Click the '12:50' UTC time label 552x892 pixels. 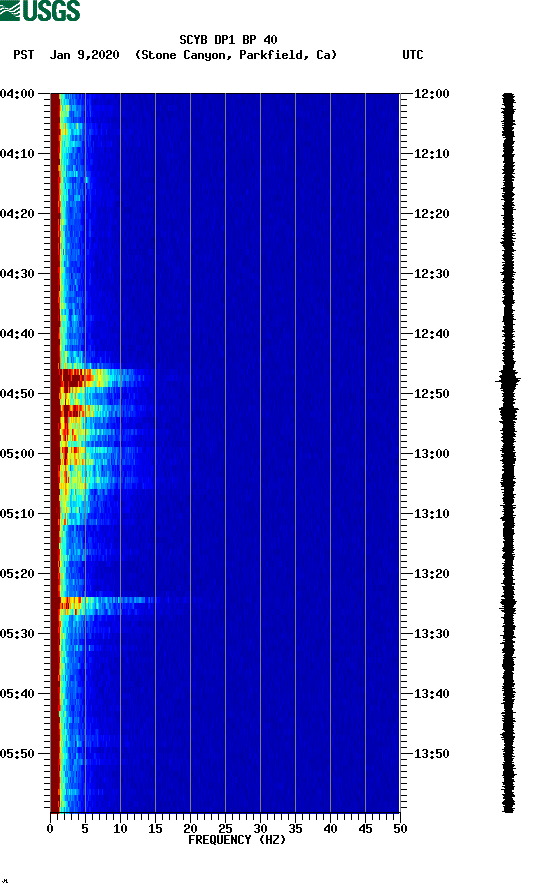[431, 394]
